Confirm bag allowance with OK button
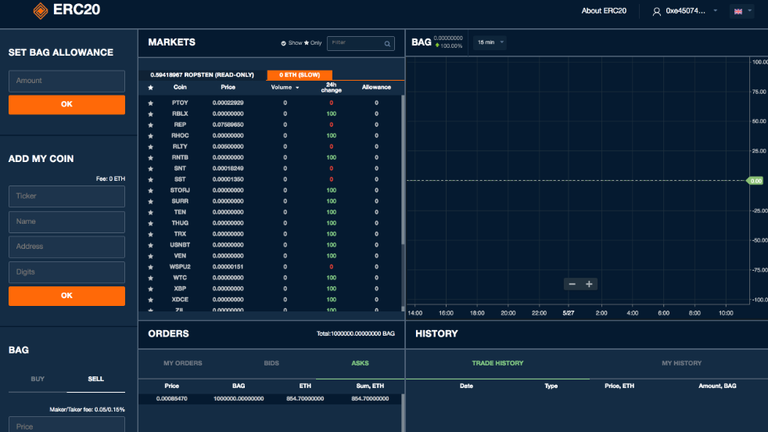Image resolution: width=768 pixels, height=432 pixels. click(67, 105)
